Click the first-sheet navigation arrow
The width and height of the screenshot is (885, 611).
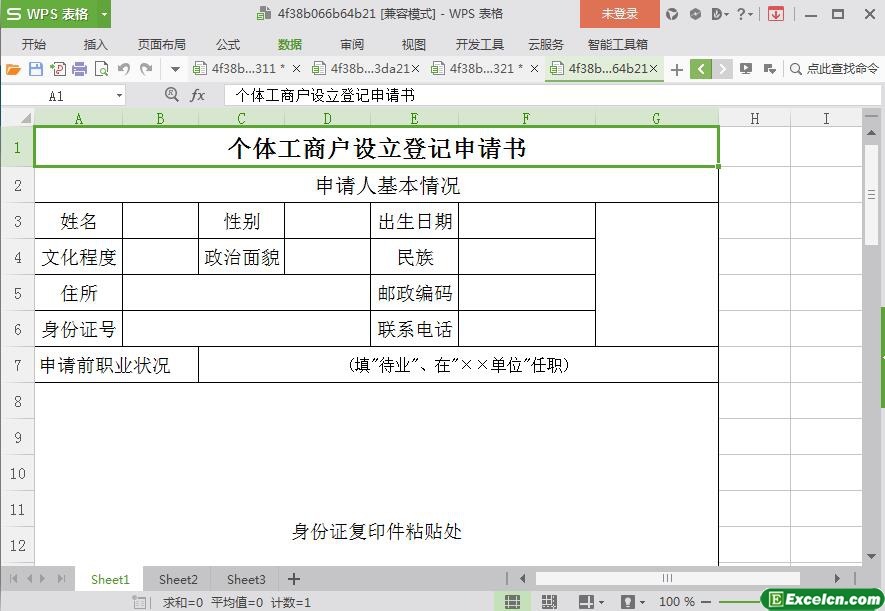point(14,579)
